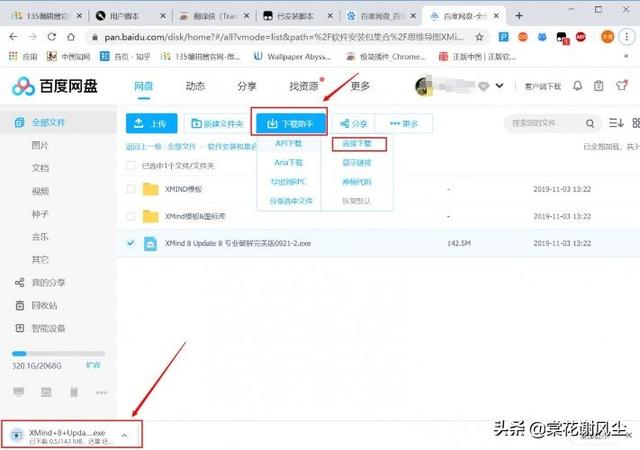Check the XMind模板&图标库 folder checkbox
Image resolution: width=640 pixels, height=450 pixels.
point(131,216)
